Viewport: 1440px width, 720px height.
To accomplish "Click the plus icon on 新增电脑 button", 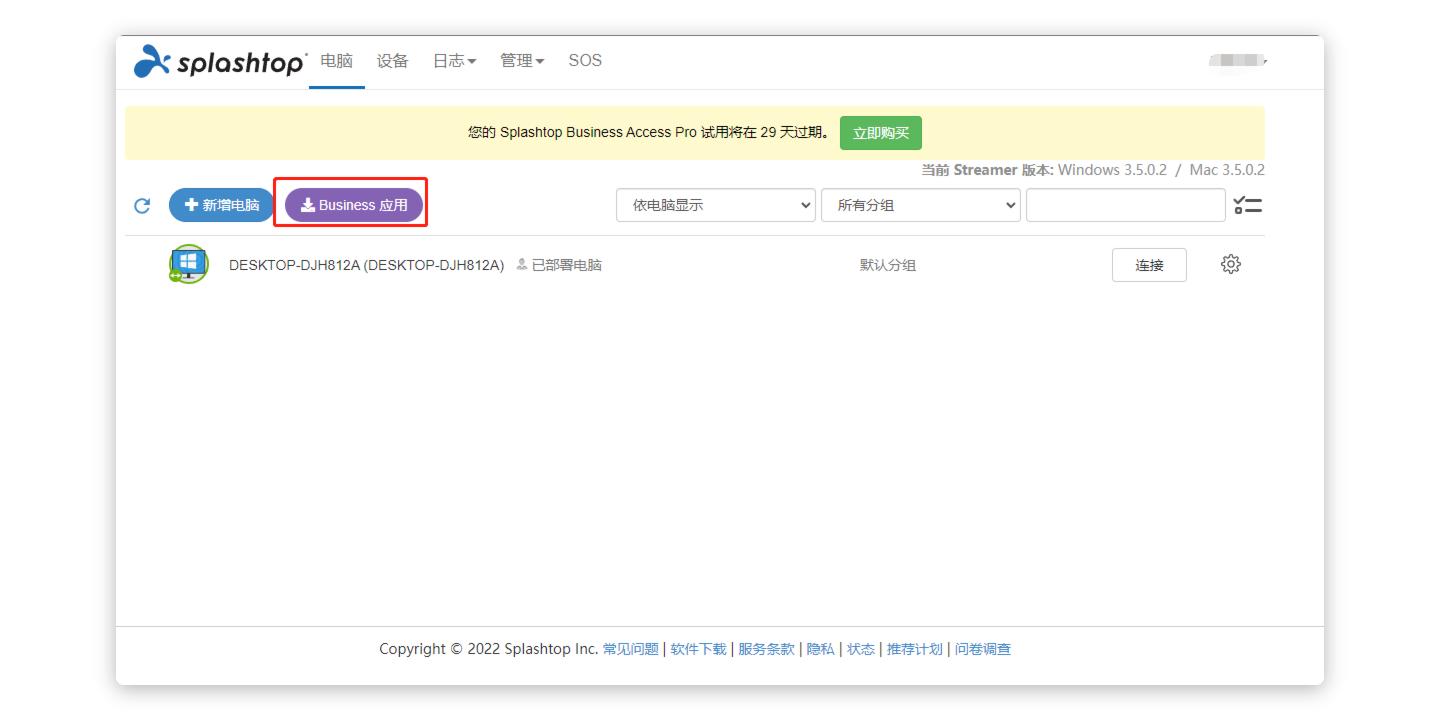I will [189, 204].
